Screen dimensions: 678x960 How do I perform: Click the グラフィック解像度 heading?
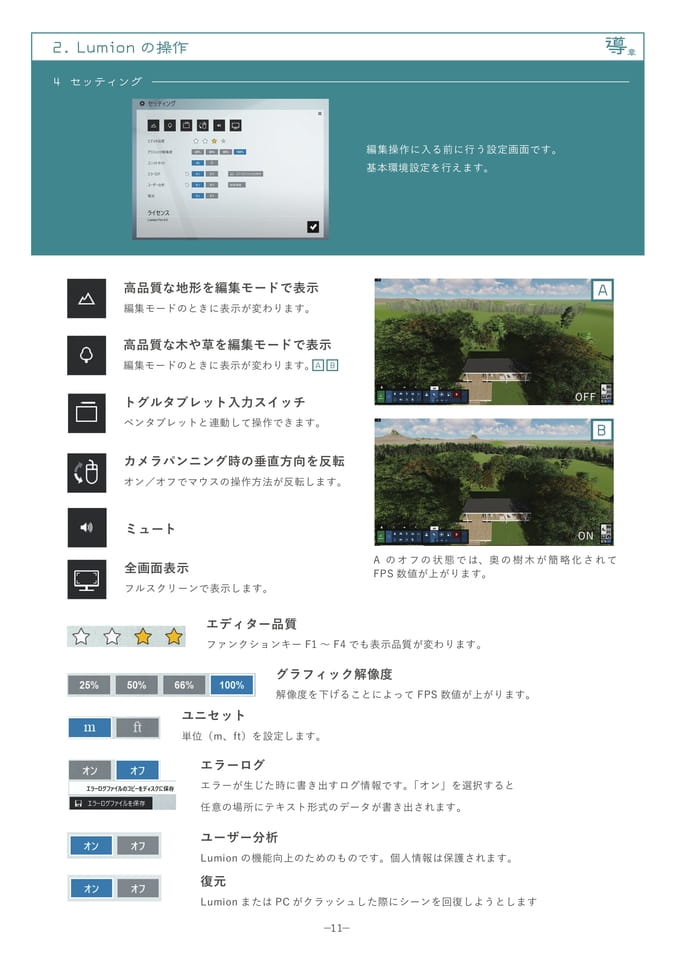coord(334,674)
